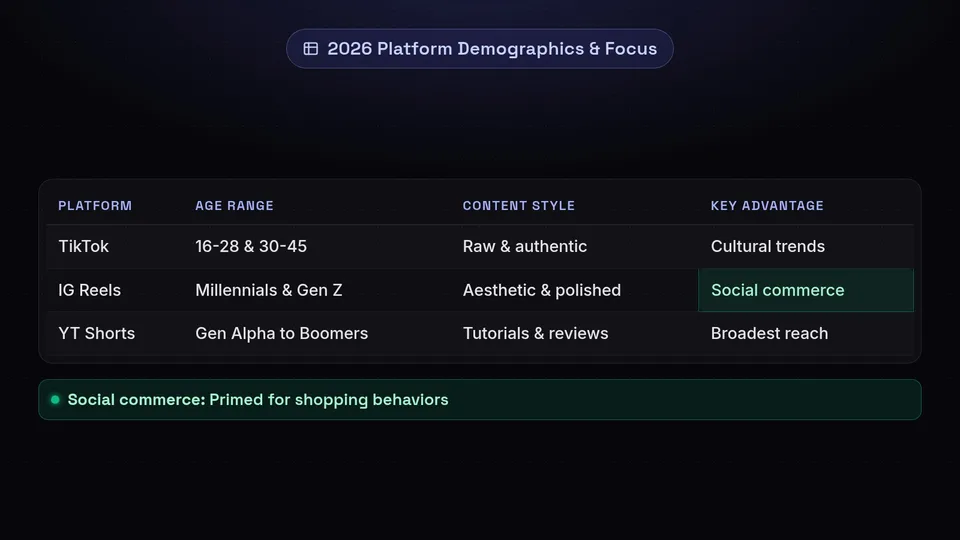
Task: Click the green dot in the callout bar
Action: [x=55, y=400]
